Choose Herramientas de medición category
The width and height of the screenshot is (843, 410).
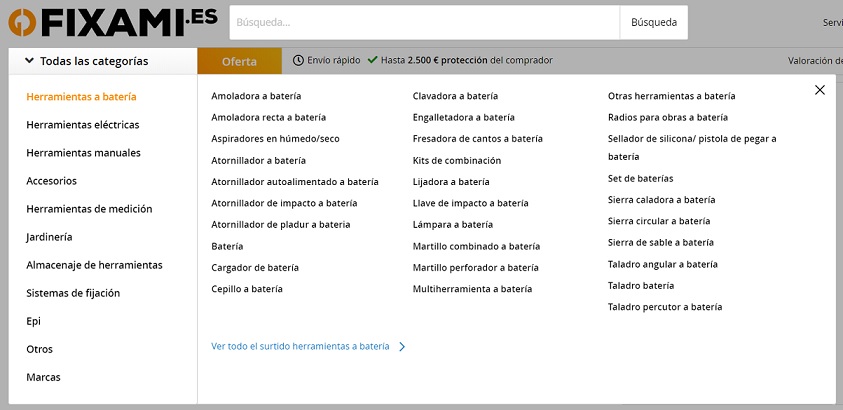(x=89, y=209)
